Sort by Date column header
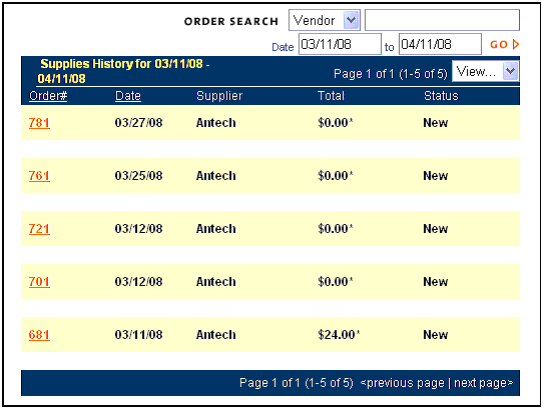The width and height of the screenshot is (544, 410). [128, 96]
